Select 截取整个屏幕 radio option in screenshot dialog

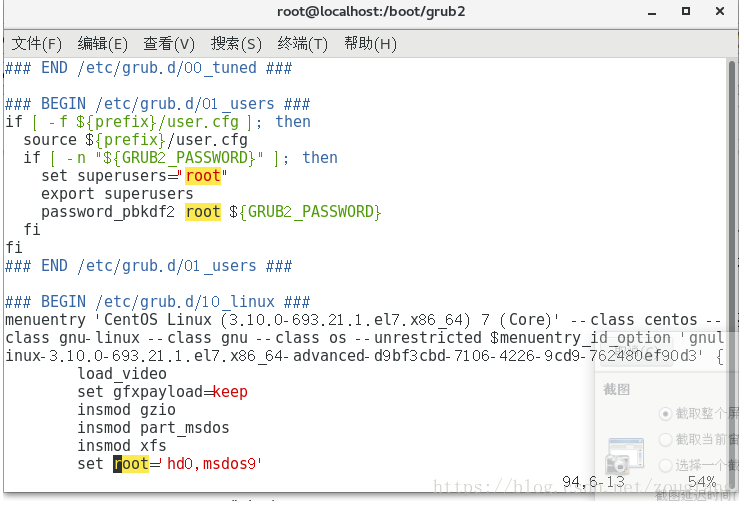[x=665, y=414]
